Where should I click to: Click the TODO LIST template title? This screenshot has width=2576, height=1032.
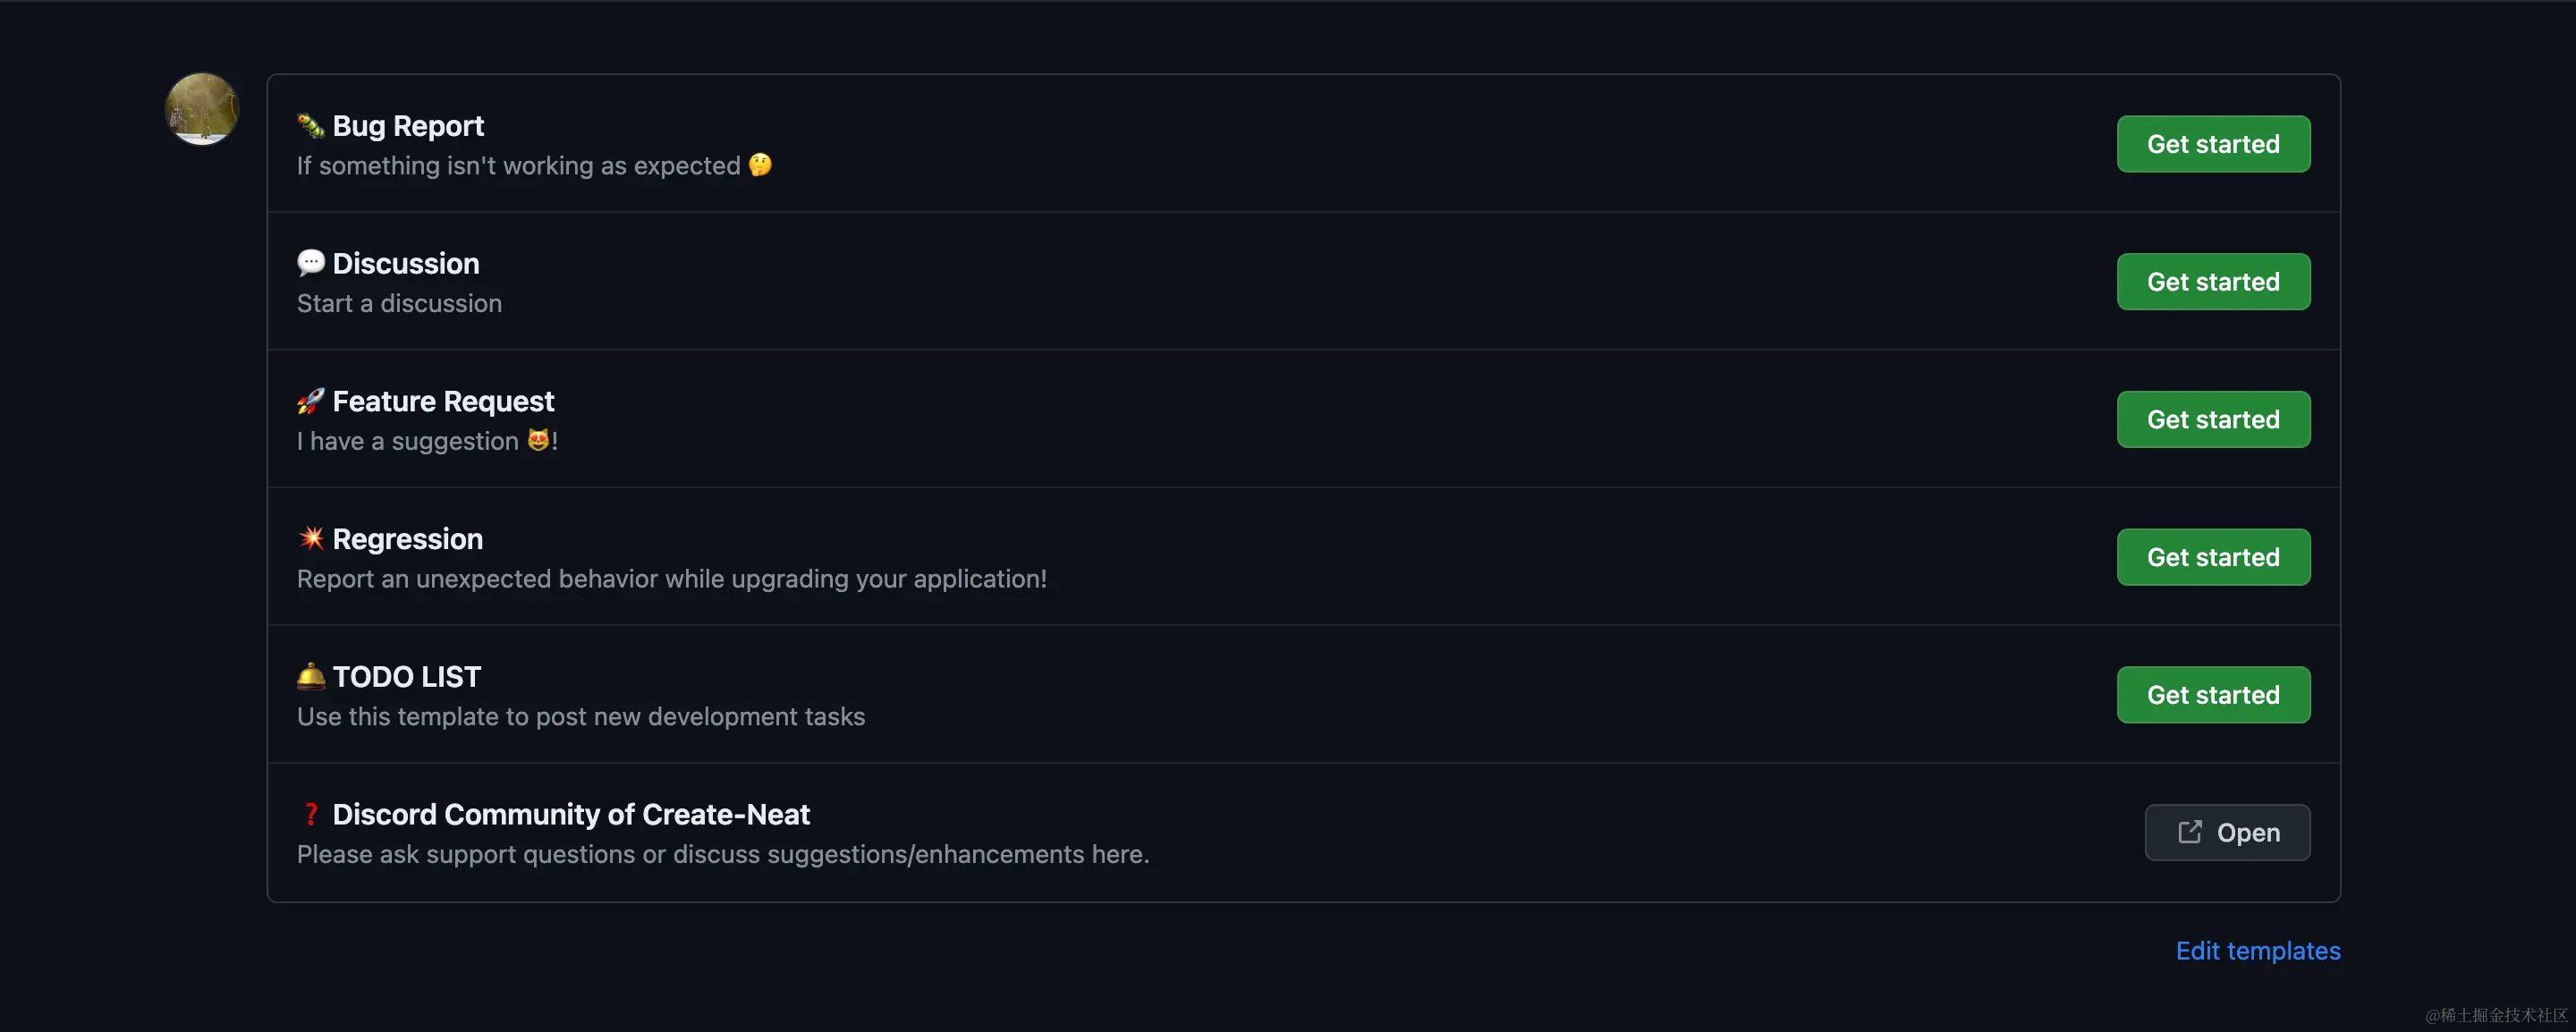[x=407, y=677]
